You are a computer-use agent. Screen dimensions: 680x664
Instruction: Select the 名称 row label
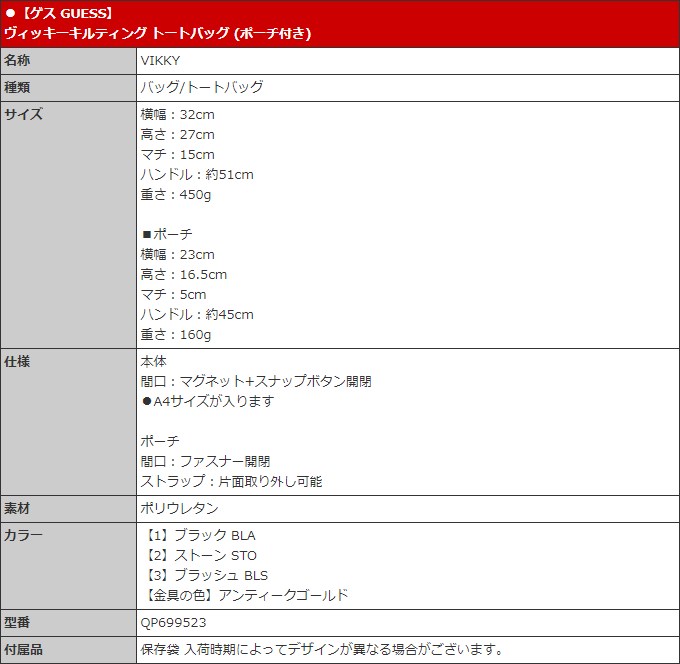click(x=17, y=60)
